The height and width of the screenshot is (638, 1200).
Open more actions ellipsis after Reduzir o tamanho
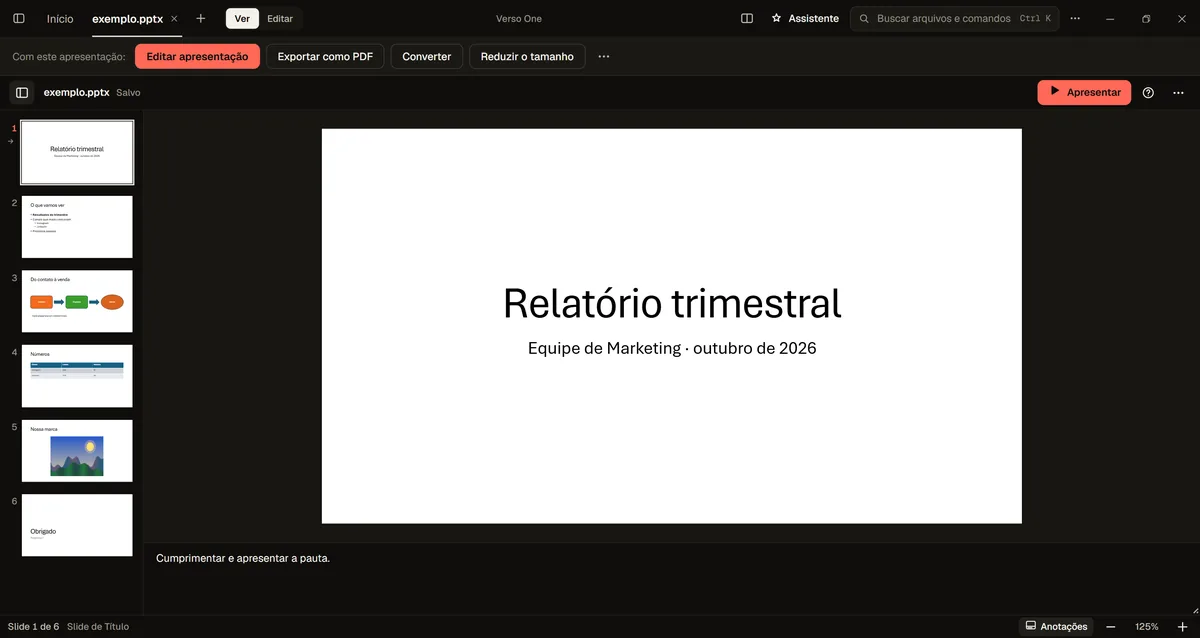604,57
